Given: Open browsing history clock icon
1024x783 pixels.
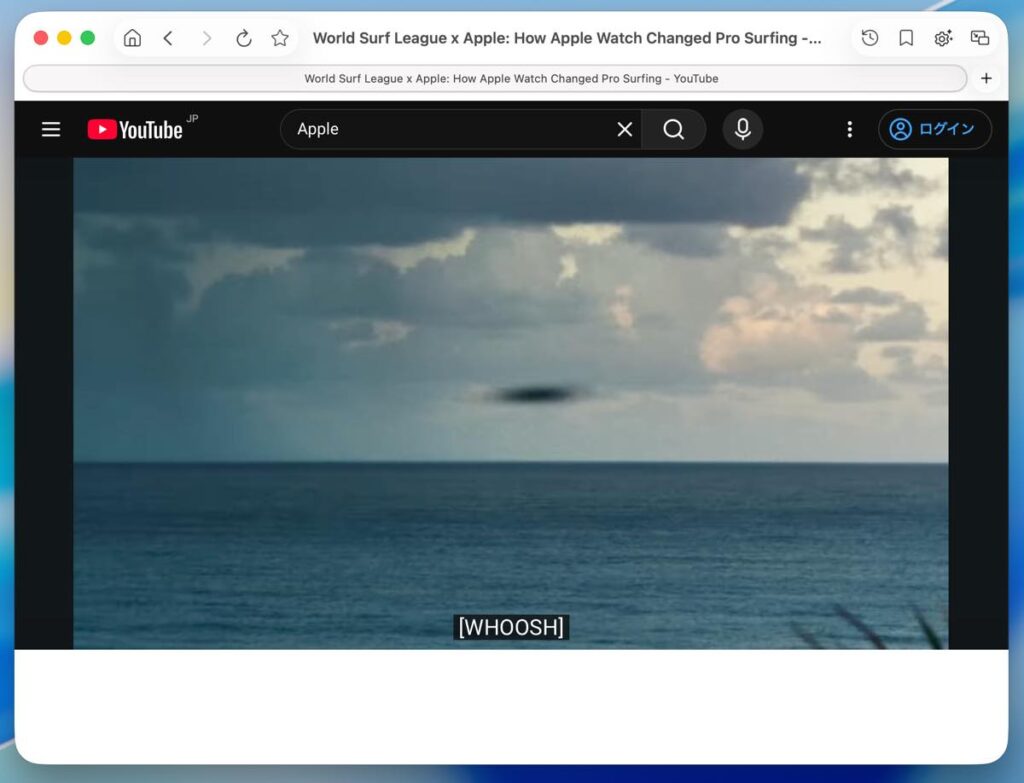Looking at the screenshot, I should (869, 38).
